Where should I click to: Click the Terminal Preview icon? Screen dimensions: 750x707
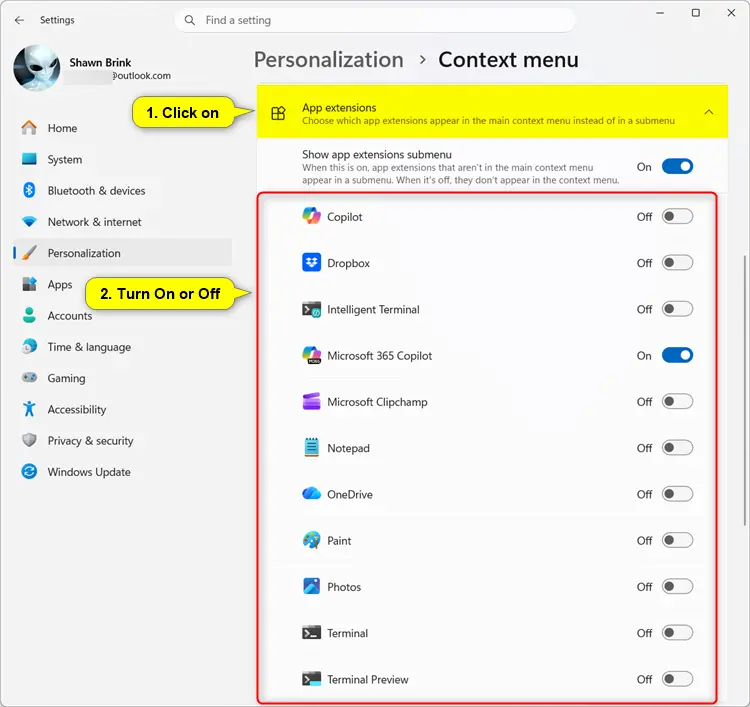311,679
